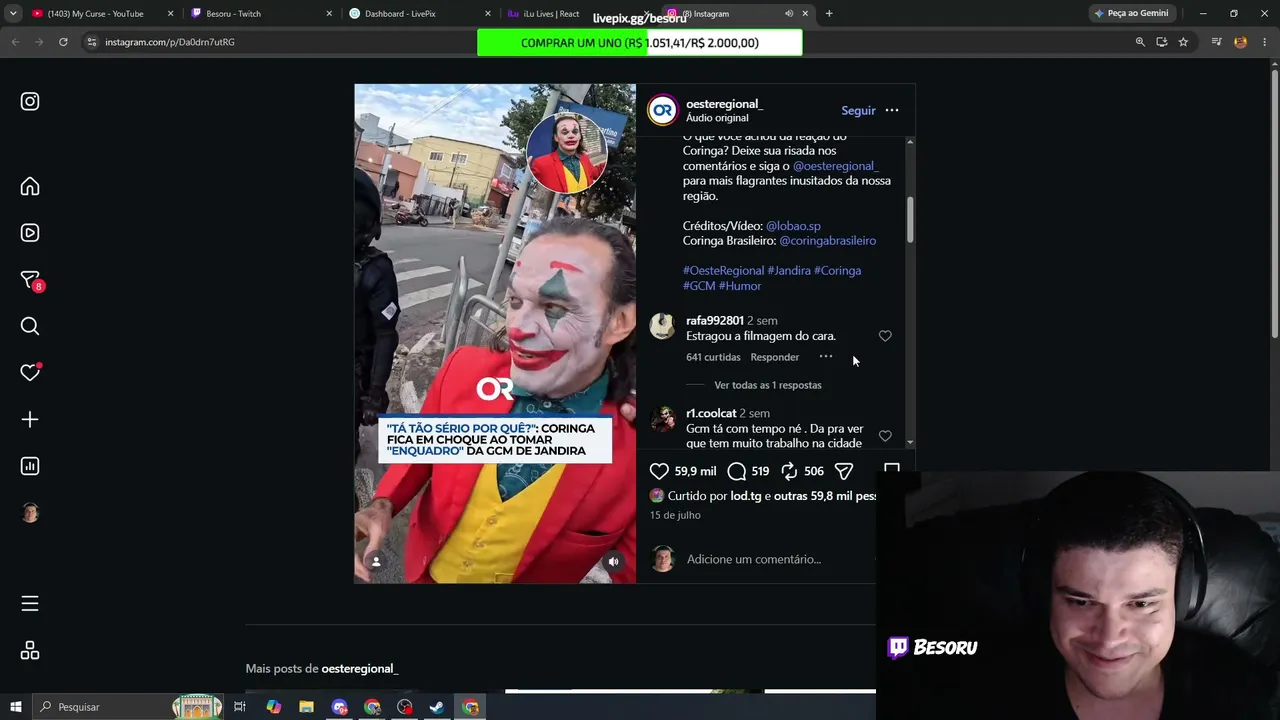The image size is (1280, 720).
Task: Open the #Coringa hashtag
Action: click(x=837, y=271)
